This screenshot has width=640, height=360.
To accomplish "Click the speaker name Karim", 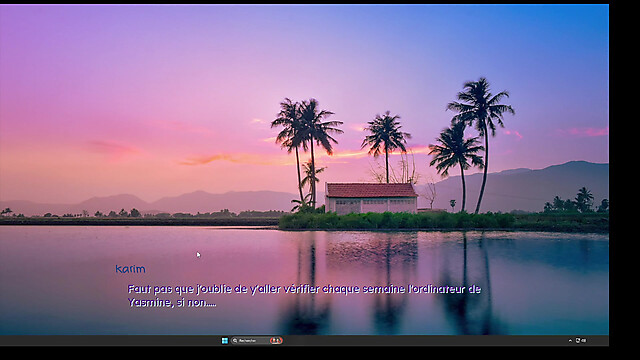I will (x=130, y=269).
